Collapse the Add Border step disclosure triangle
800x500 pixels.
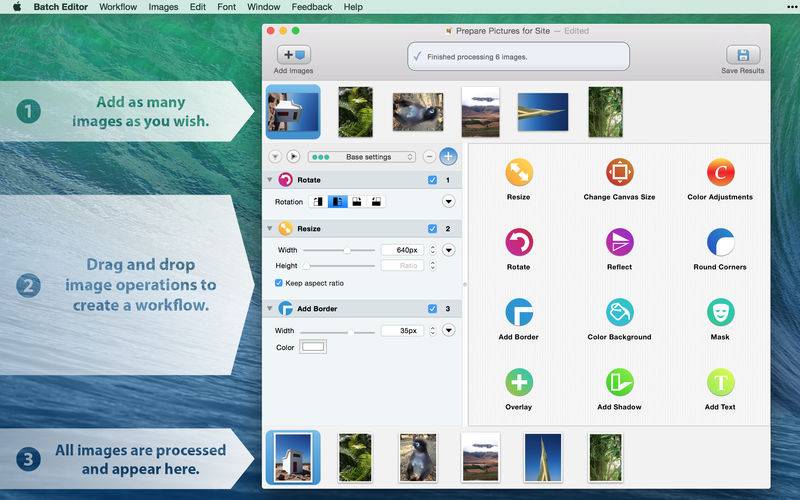click(x=269, y=309)
